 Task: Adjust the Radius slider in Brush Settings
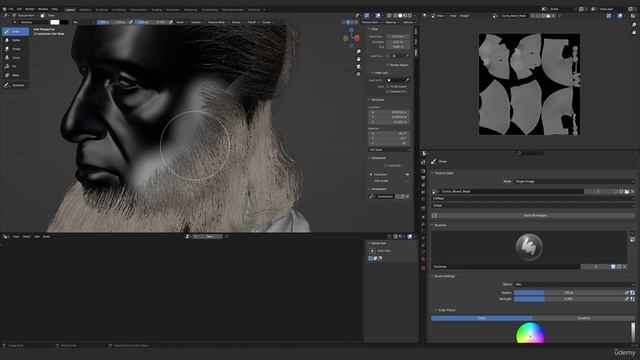click(569, 293)
